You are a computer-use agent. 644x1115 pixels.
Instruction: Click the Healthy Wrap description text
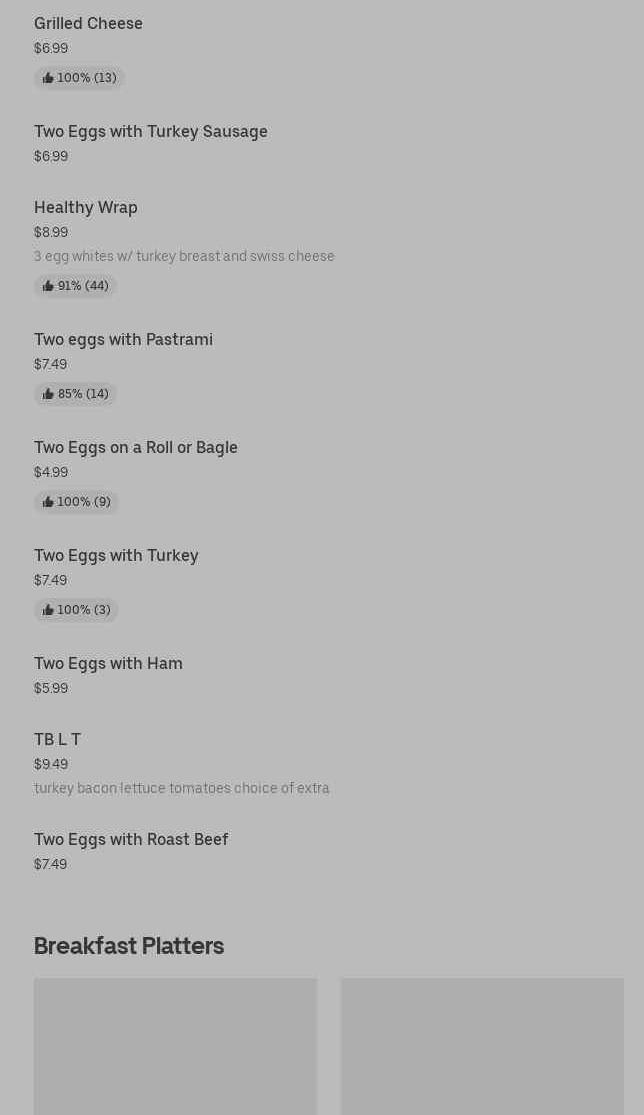coord(184,256)
